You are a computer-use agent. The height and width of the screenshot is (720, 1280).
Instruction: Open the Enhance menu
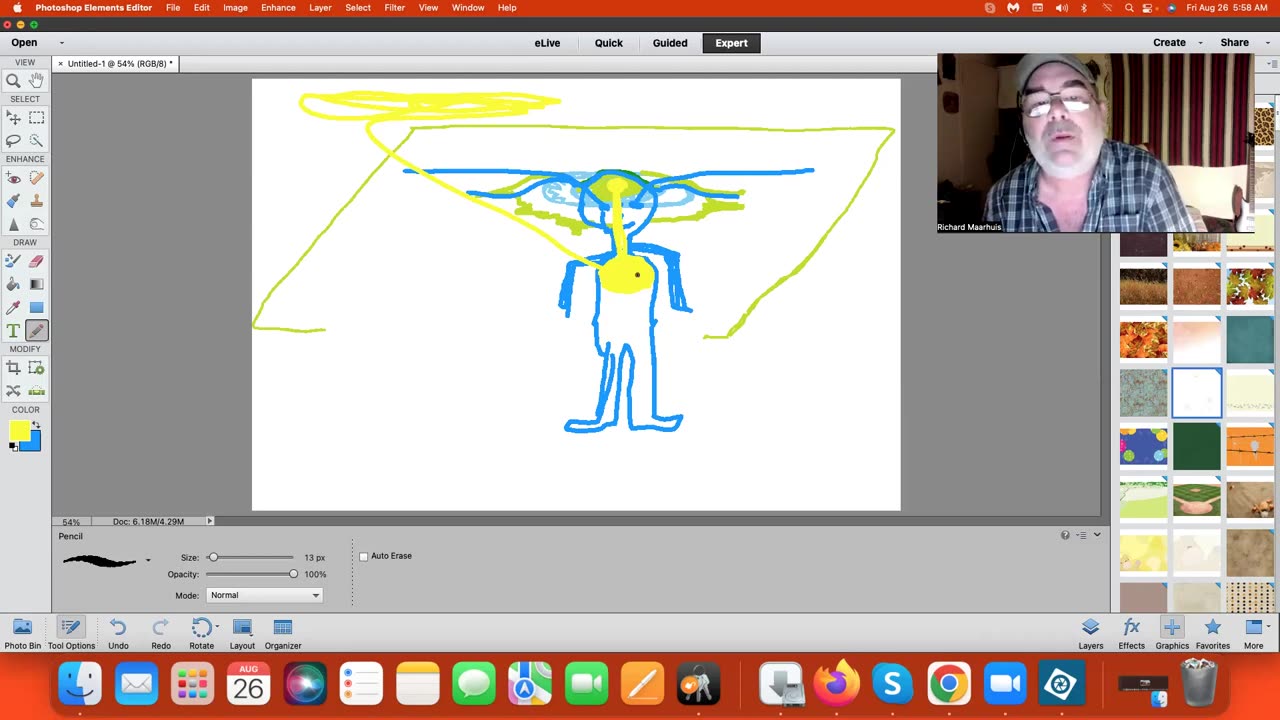(x=278, y=8)
